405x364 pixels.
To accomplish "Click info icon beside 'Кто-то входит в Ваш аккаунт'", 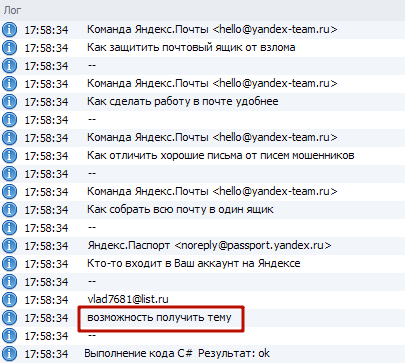I will pyautogui.click(x=9, y=264).
